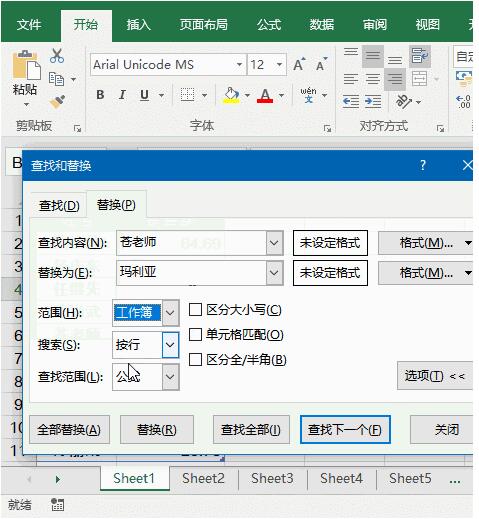
Task: Expand the 搜索 按行 dropdown
Action: tap(170, 345)
